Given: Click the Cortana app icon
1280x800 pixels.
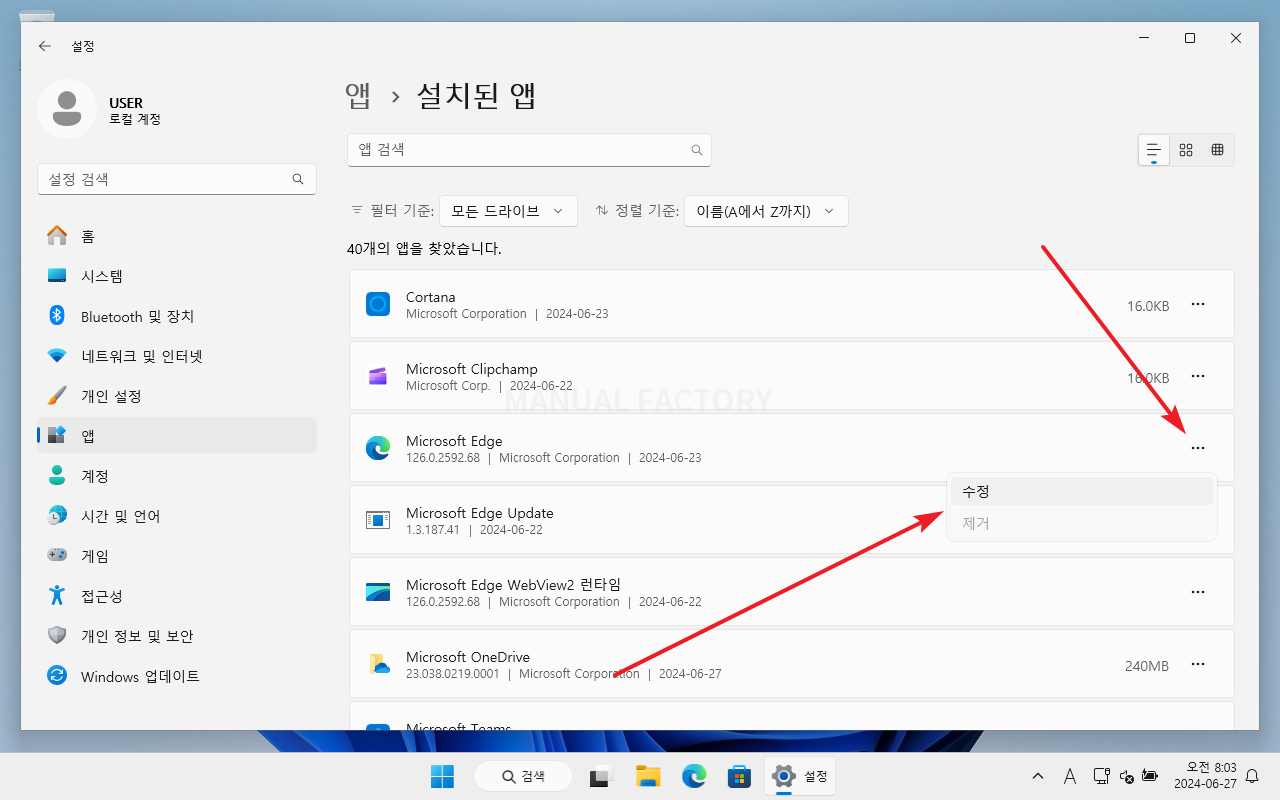Looking at the screenshot, I should click(x=378, y=305).
